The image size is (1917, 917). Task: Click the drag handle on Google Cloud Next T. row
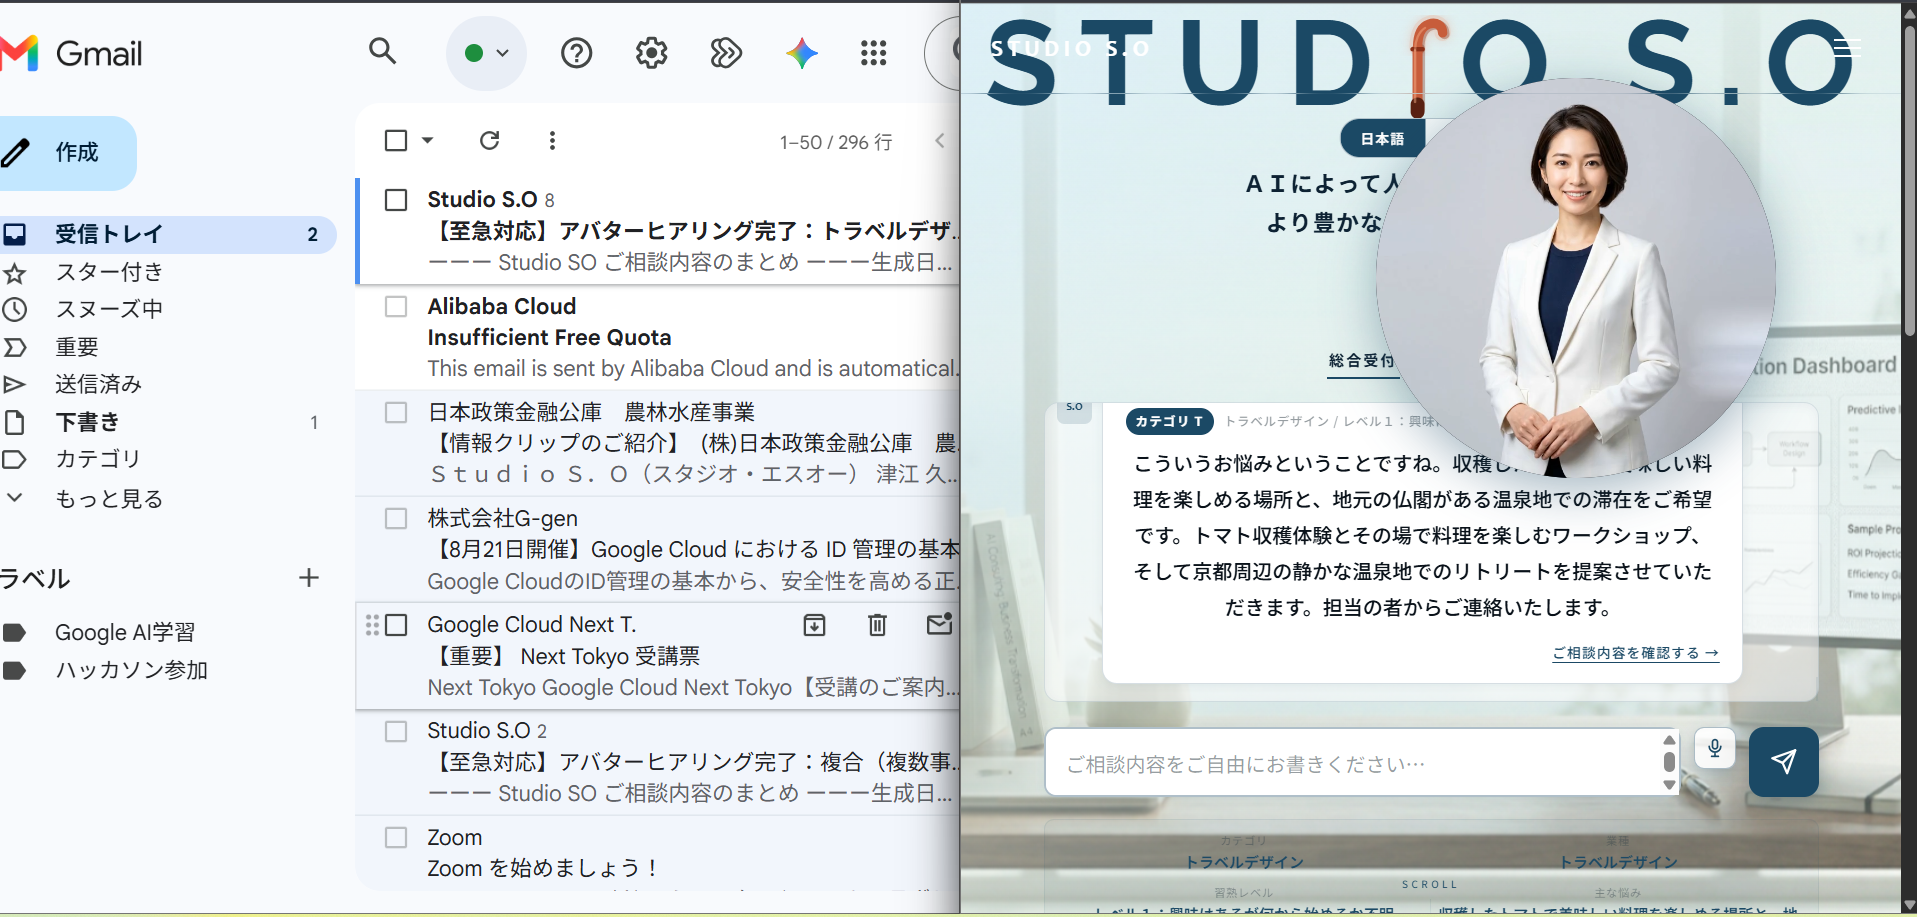(x=372, y=625)
